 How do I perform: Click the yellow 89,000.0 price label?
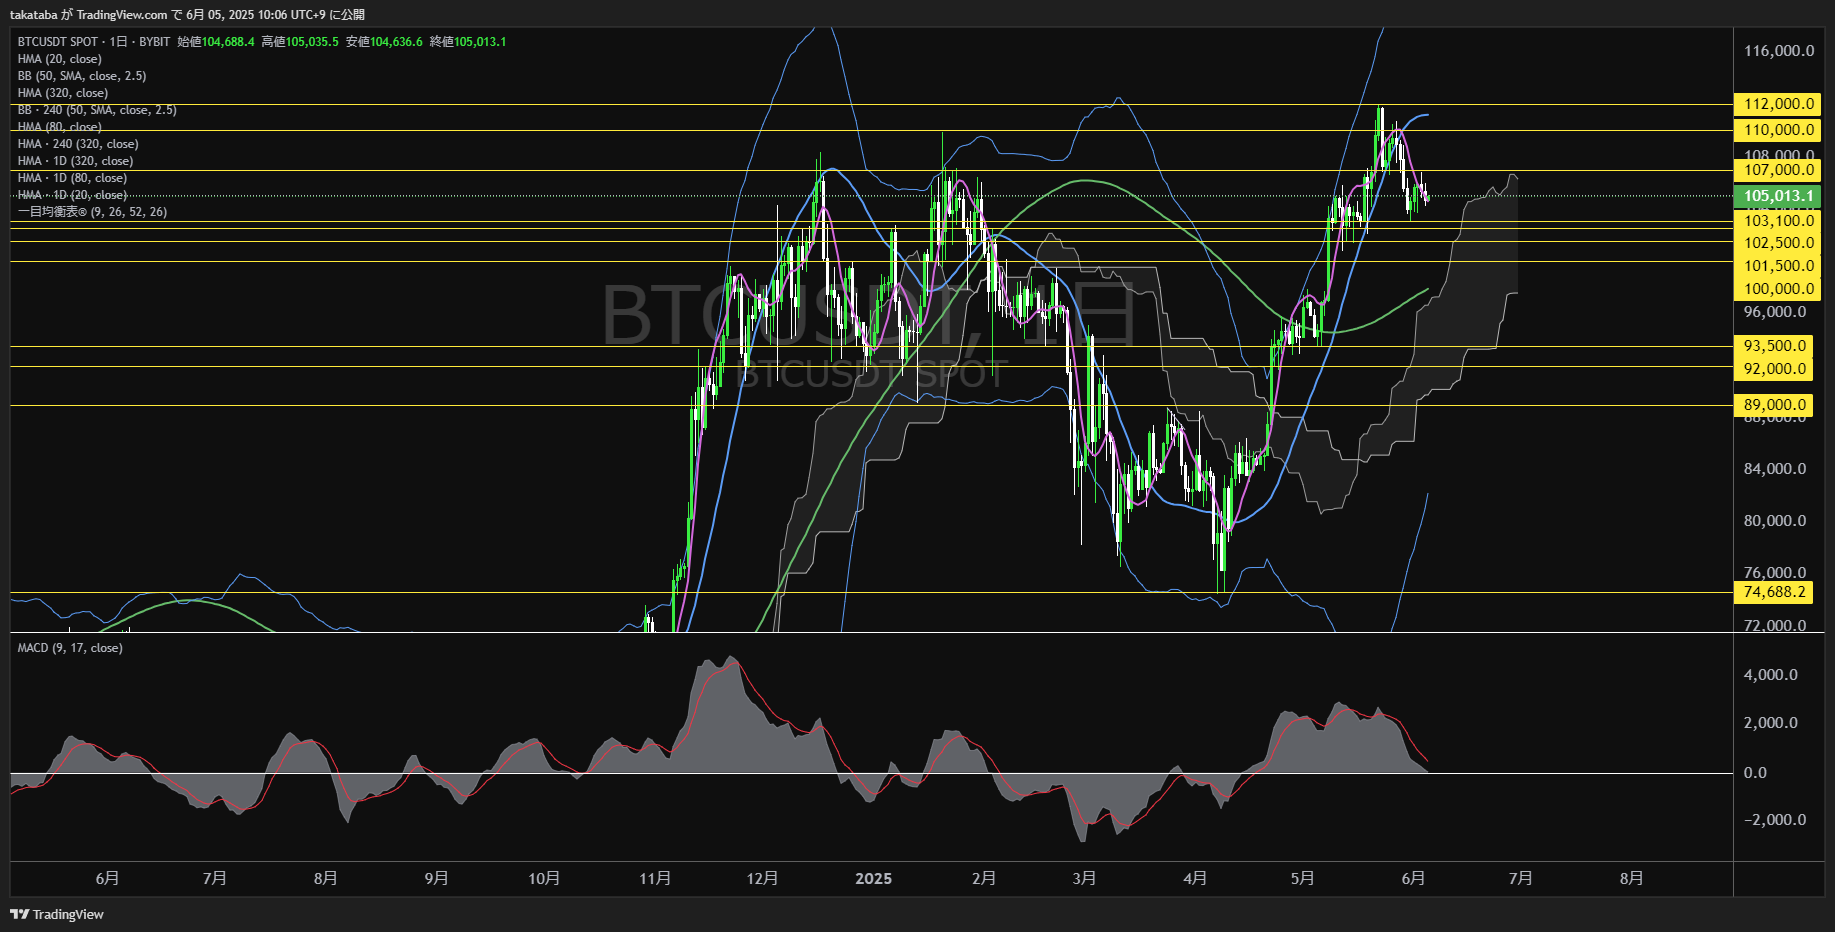pyautogui.click(x=1774, y=405)
